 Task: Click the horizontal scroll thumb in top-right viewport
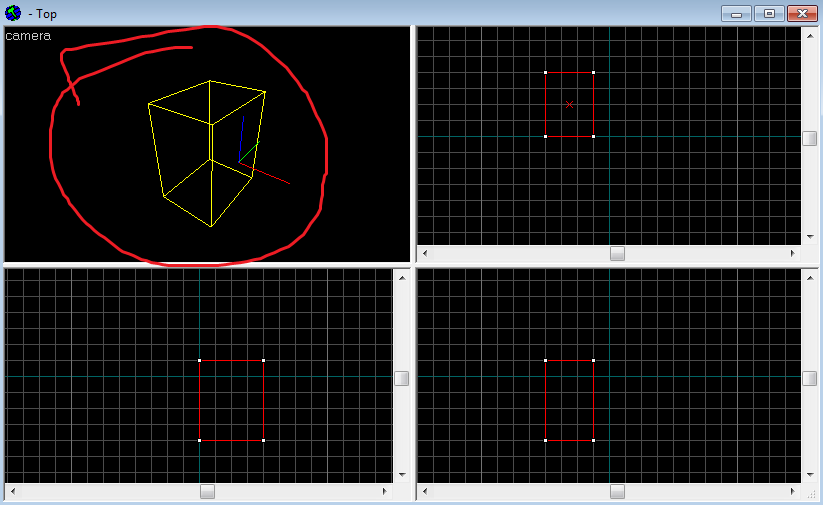click(617, 254)
